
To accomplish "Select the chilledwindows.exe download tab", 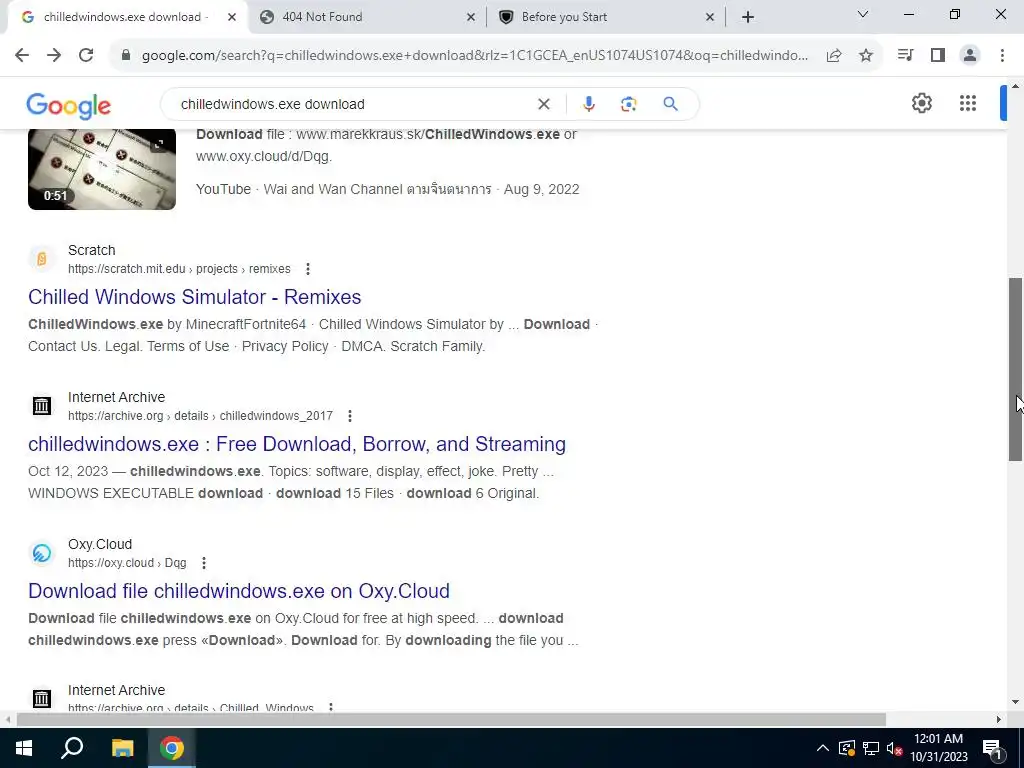I will (x=124, y=17).
